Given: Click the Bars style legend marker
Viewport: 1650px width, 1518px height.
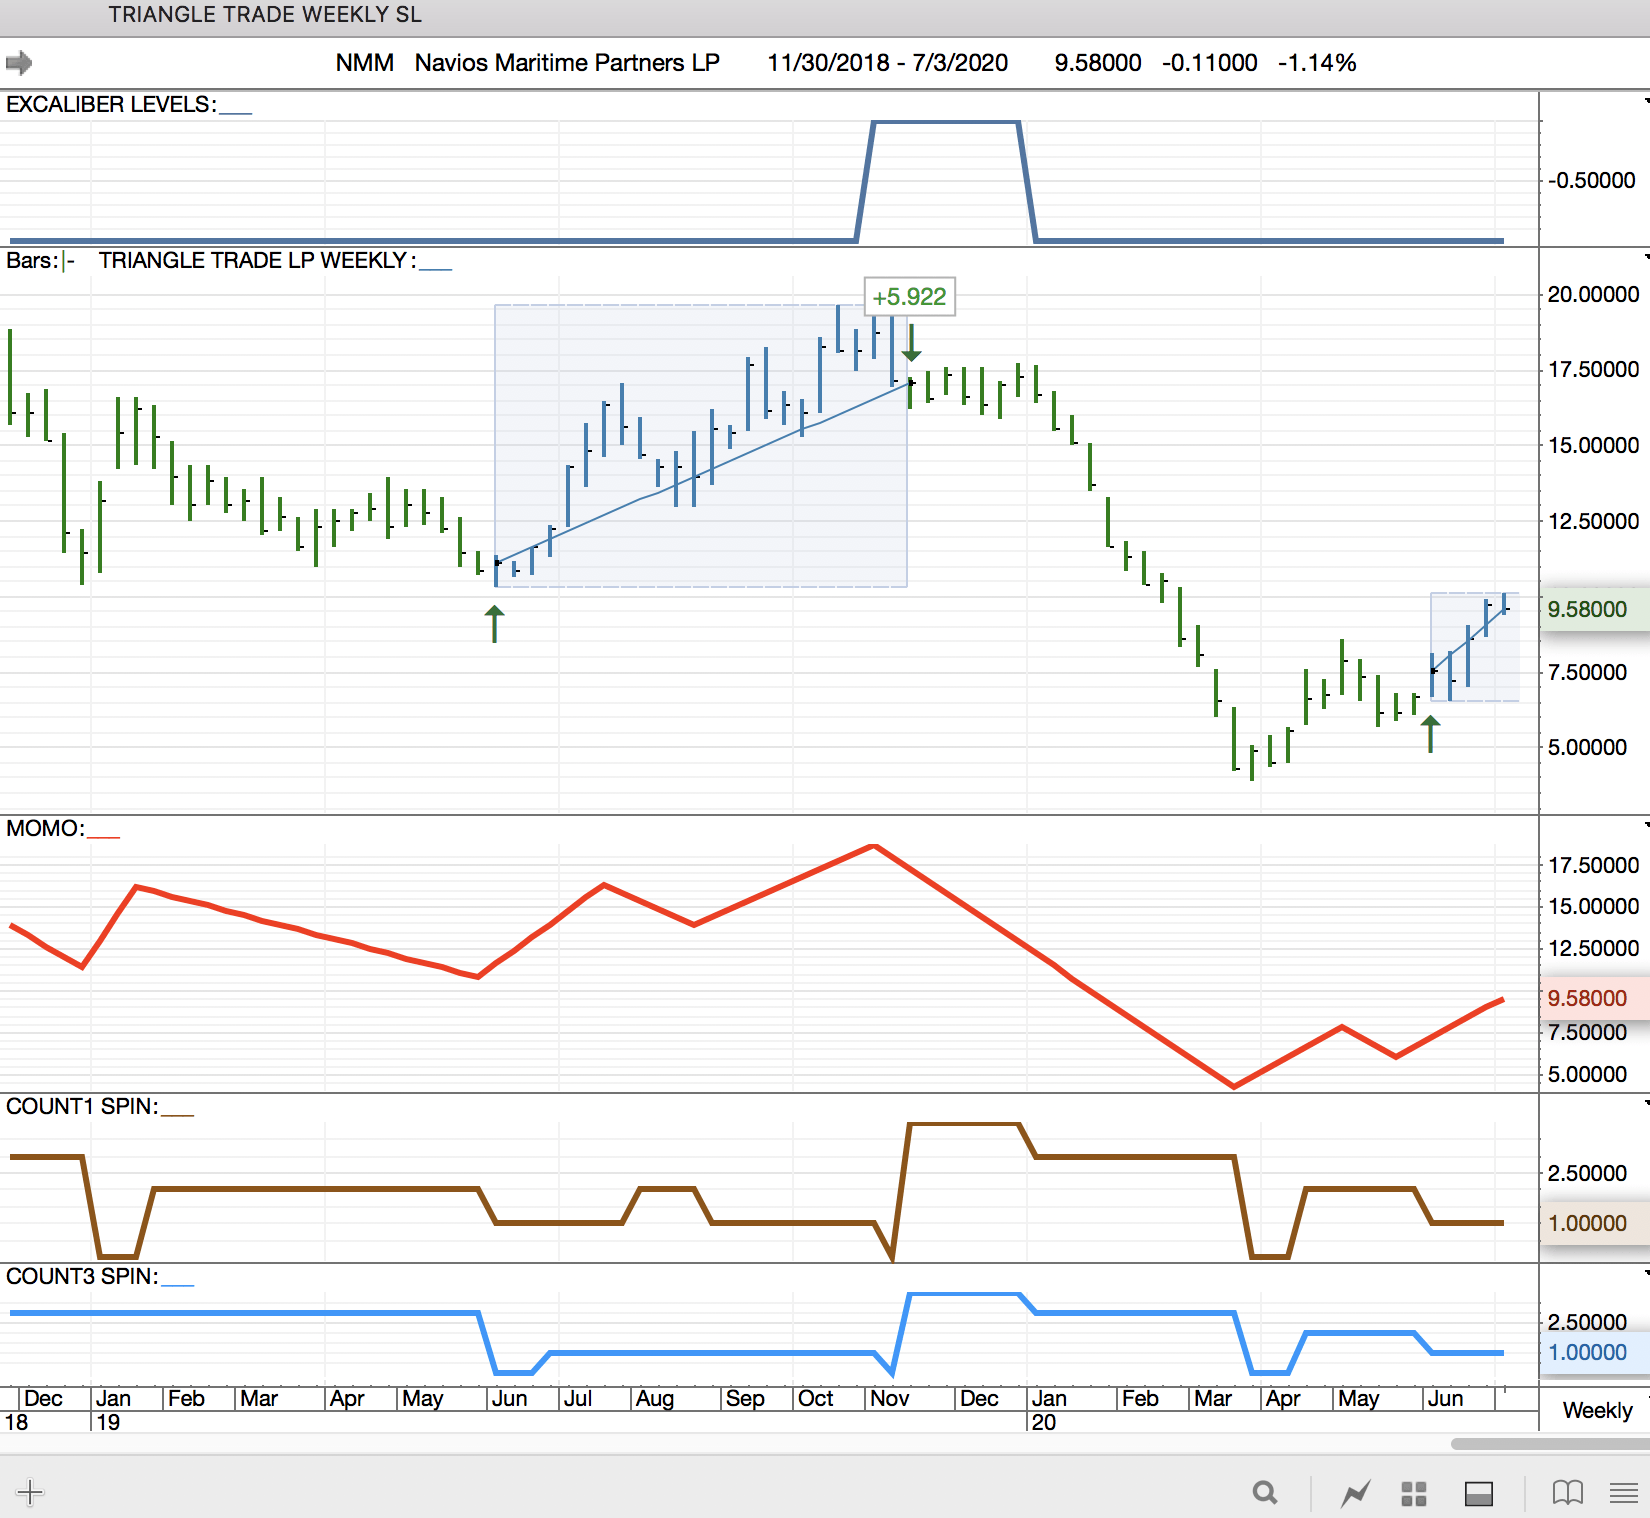Looking at the screenshot, I should click(x=68, y=262).
